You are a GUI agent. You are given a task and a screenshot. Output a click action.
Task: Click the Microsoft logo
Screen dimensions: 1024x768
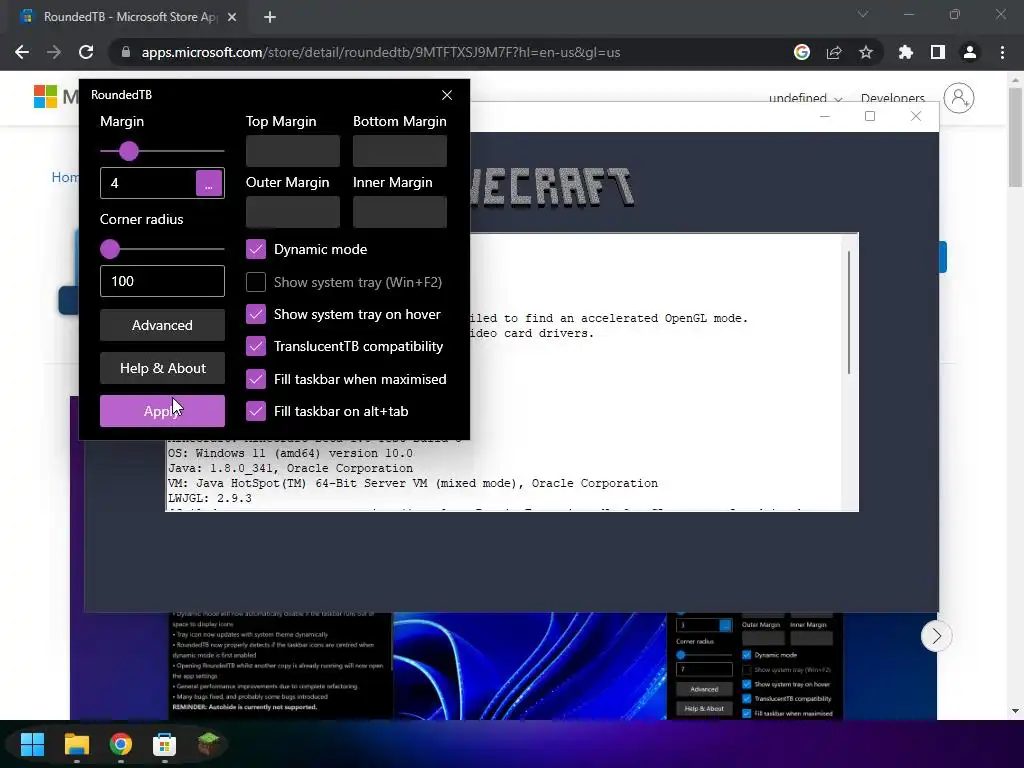point(45,97)
